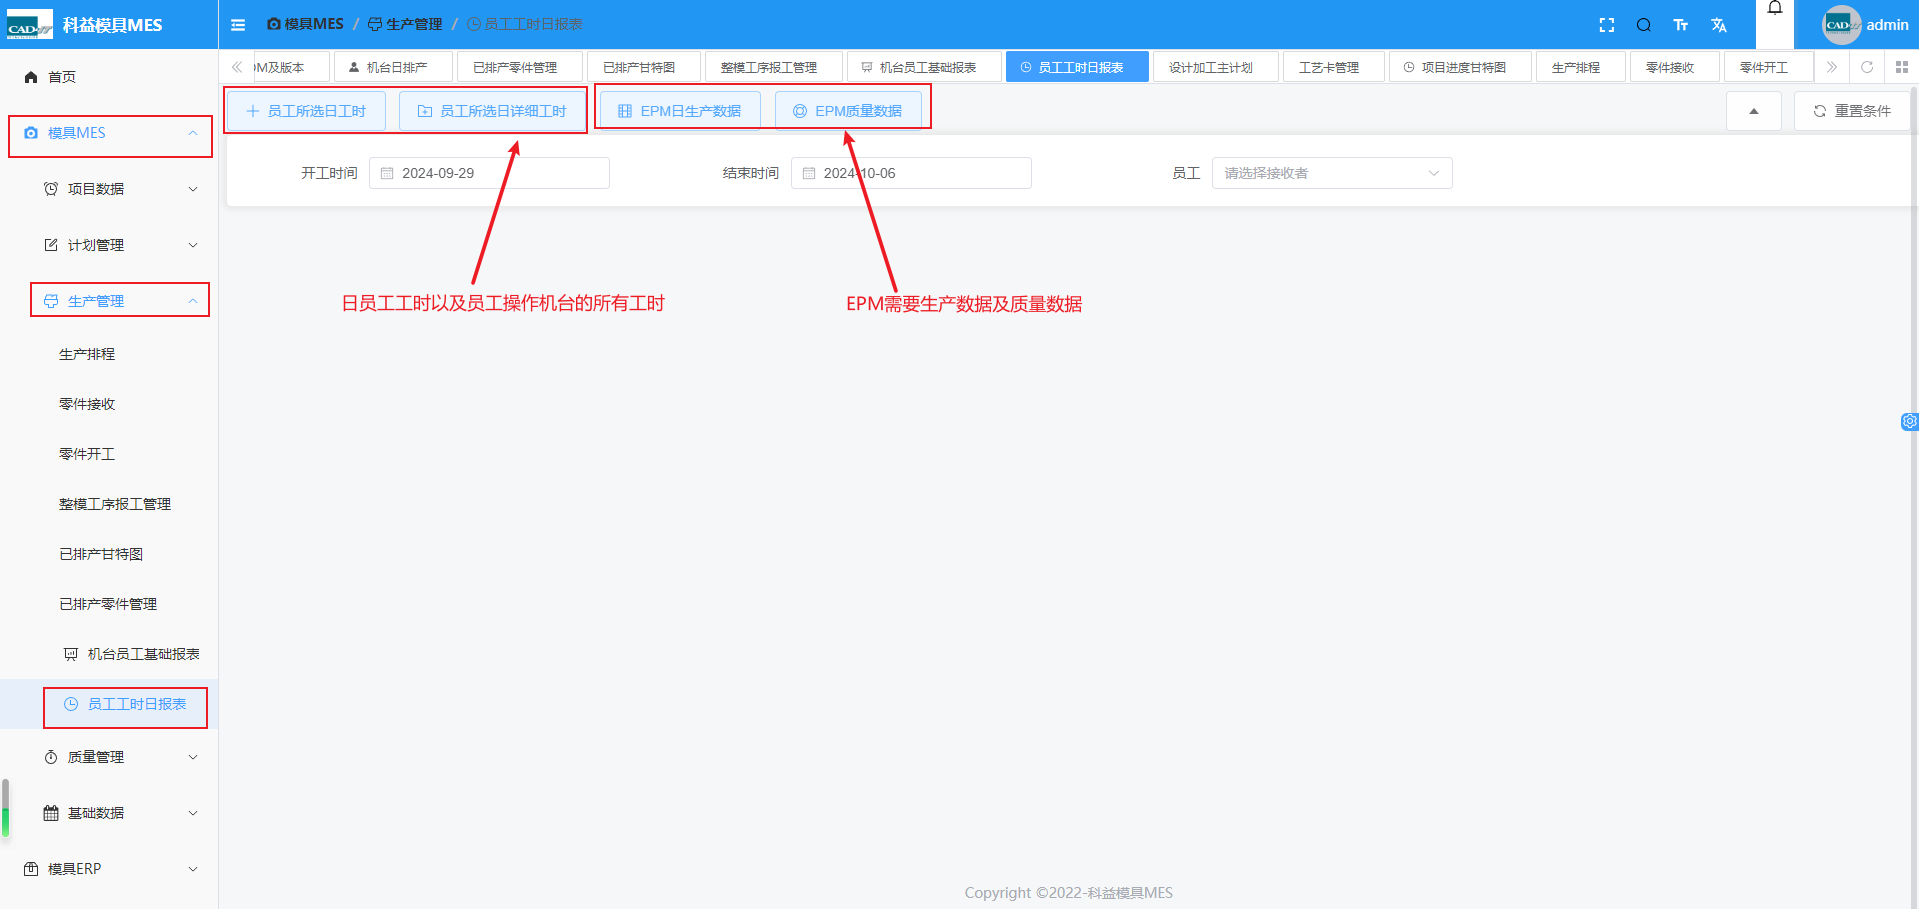1919x909 pixels.
Task: Switch to 生产排程 tab
Action: [1580, 67]
